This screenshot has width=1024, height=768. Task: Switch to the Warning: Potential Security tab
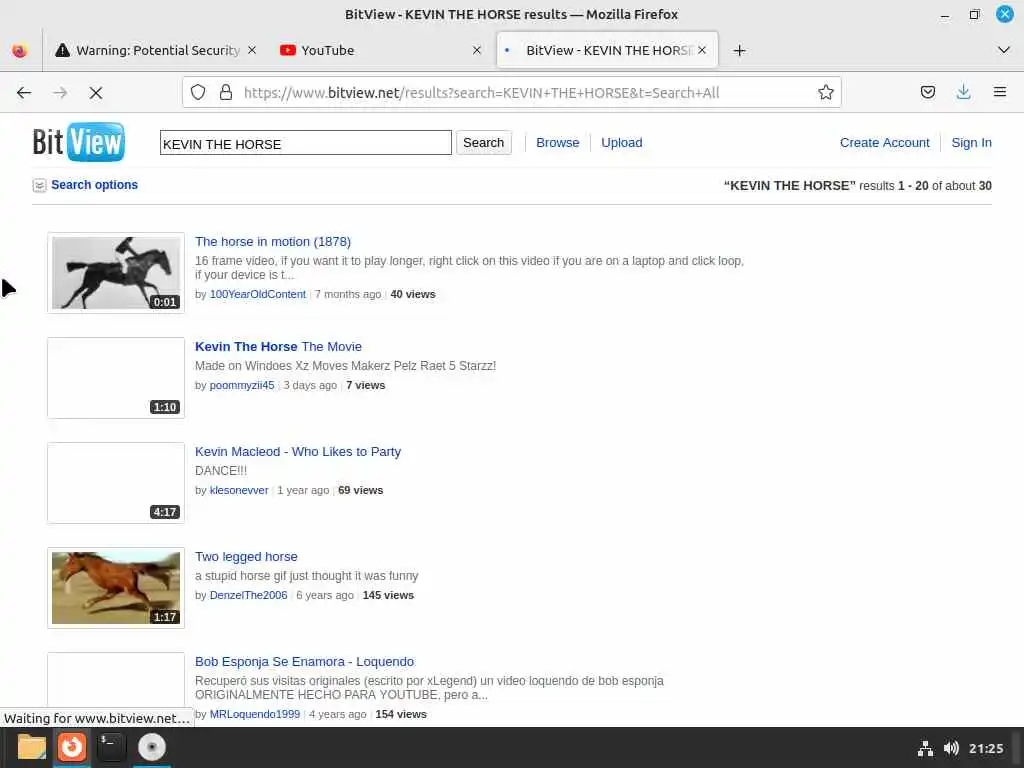pyautogui.click(x=155, y=50)
